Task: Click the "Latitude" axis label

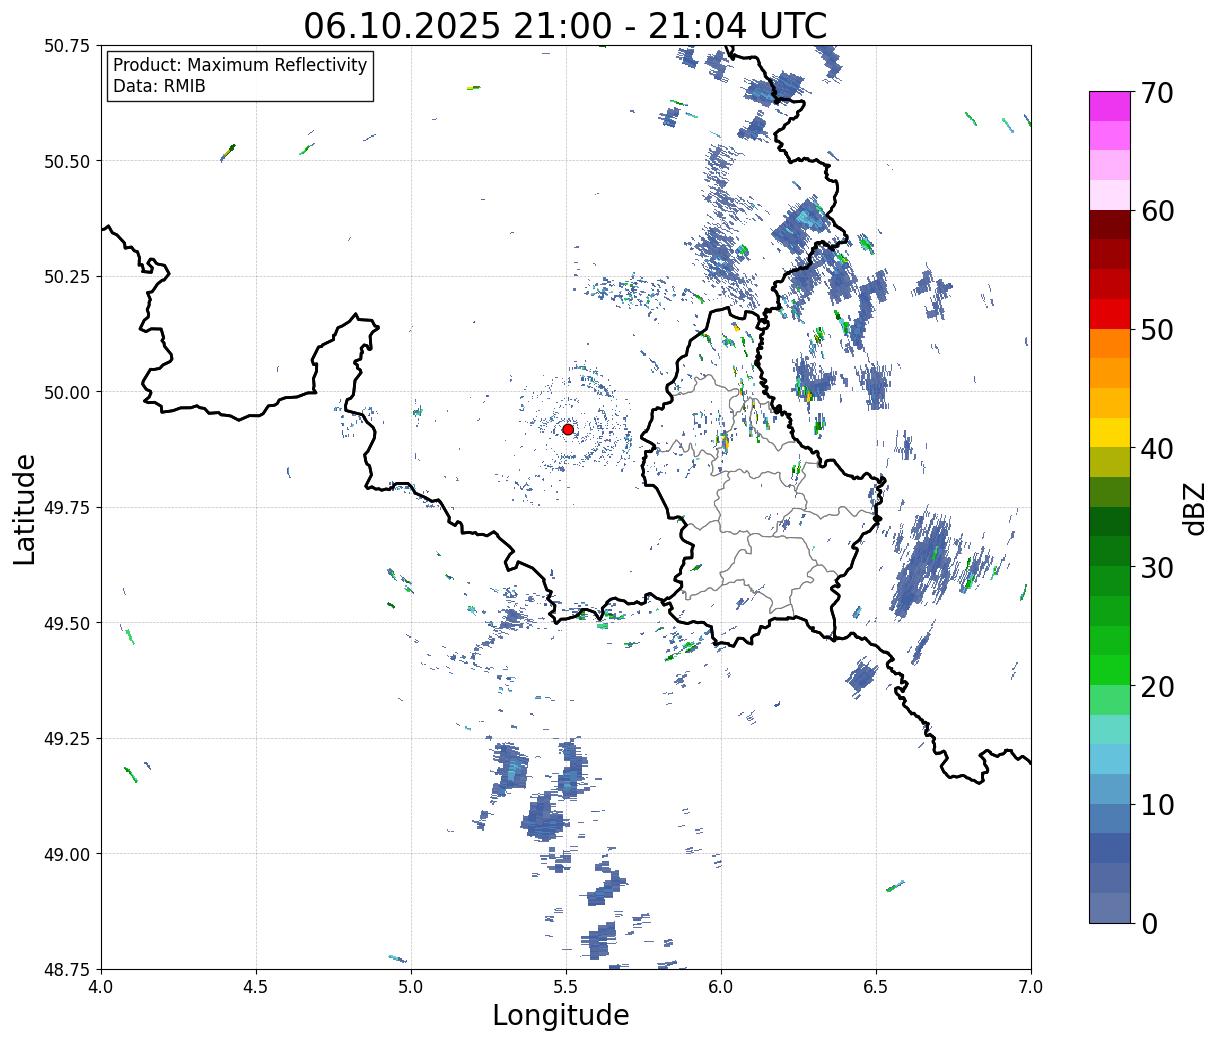Action: (x=25, y=509)
